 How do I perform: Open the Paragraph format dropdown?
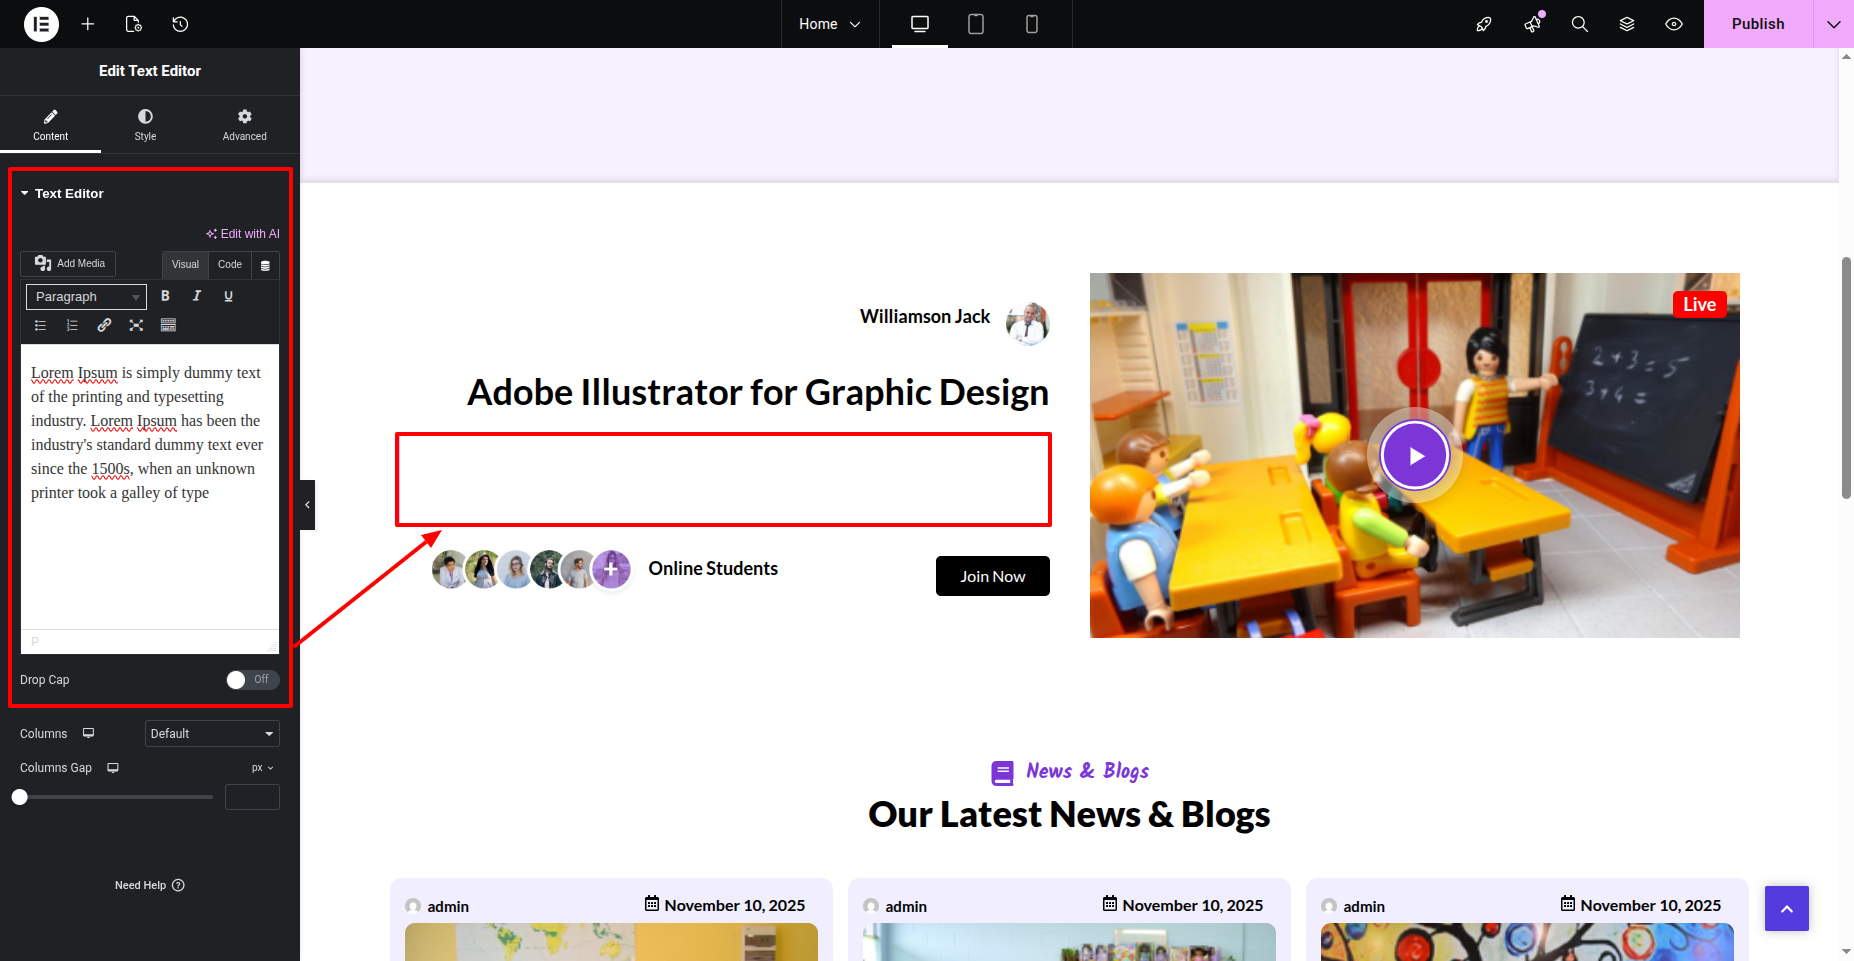86,297
